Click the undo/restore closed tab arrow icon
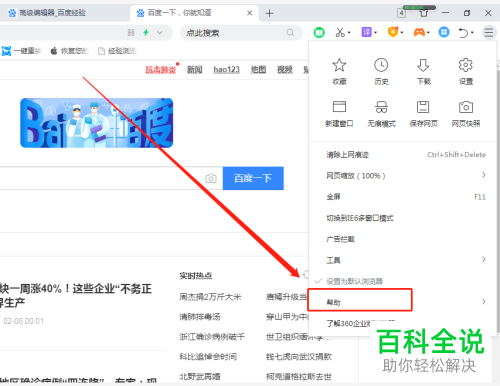Image resolution: width=500 pixels, height=386 pixels. click(x=463, y=33)
